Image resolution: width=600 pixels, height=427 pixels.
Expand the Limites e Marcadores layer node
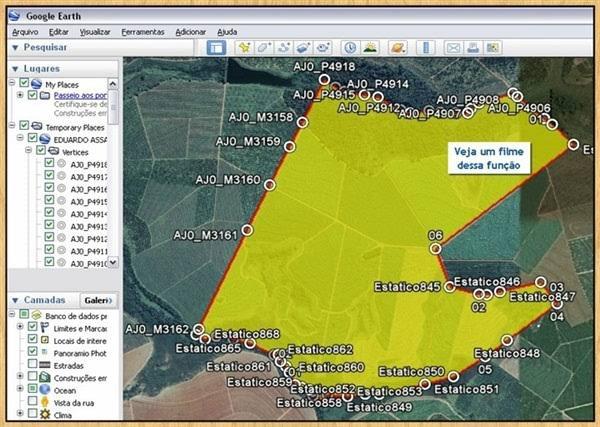click(x=20, y=326)
